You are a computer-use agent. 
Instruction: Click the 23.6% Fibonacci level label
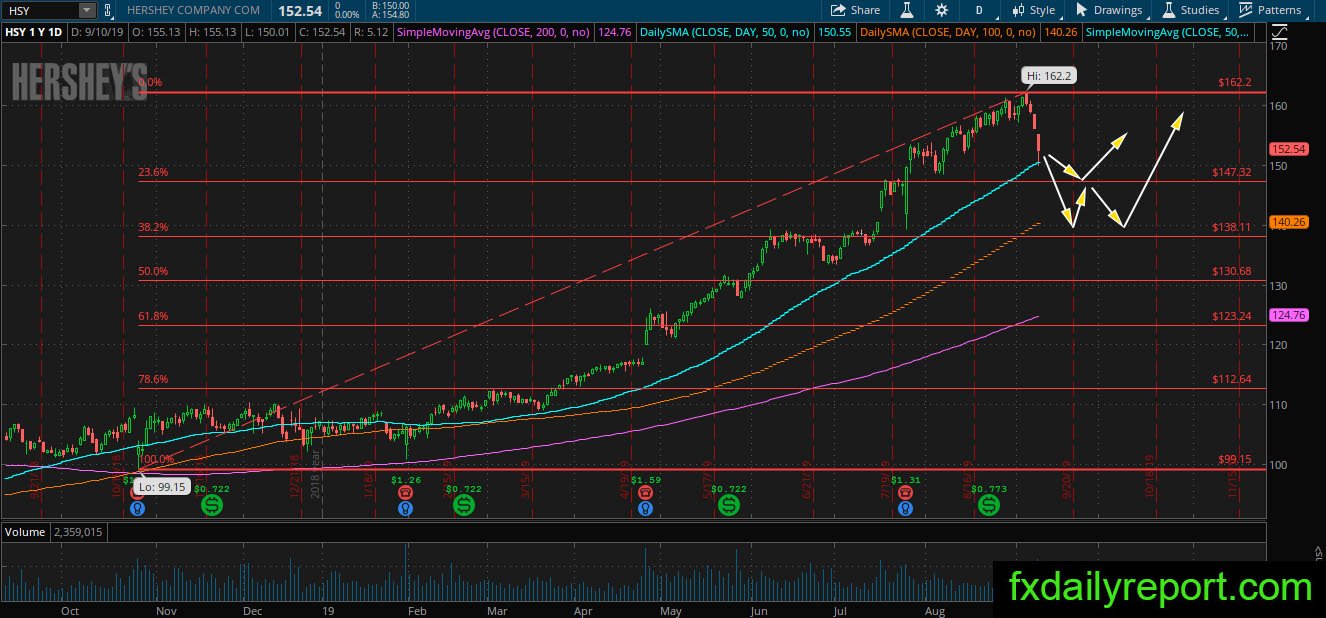tap(153, 172)
